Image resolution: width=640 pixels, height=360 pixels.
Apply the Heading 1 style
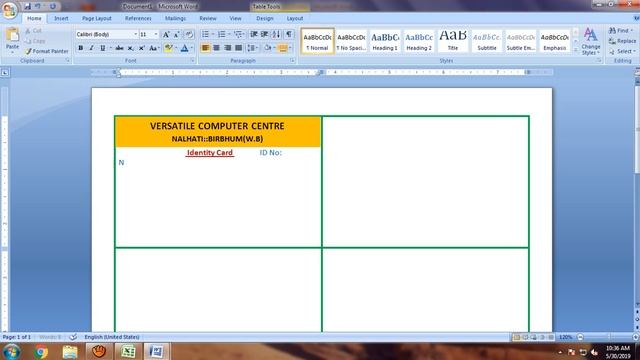tap(385, 41)
